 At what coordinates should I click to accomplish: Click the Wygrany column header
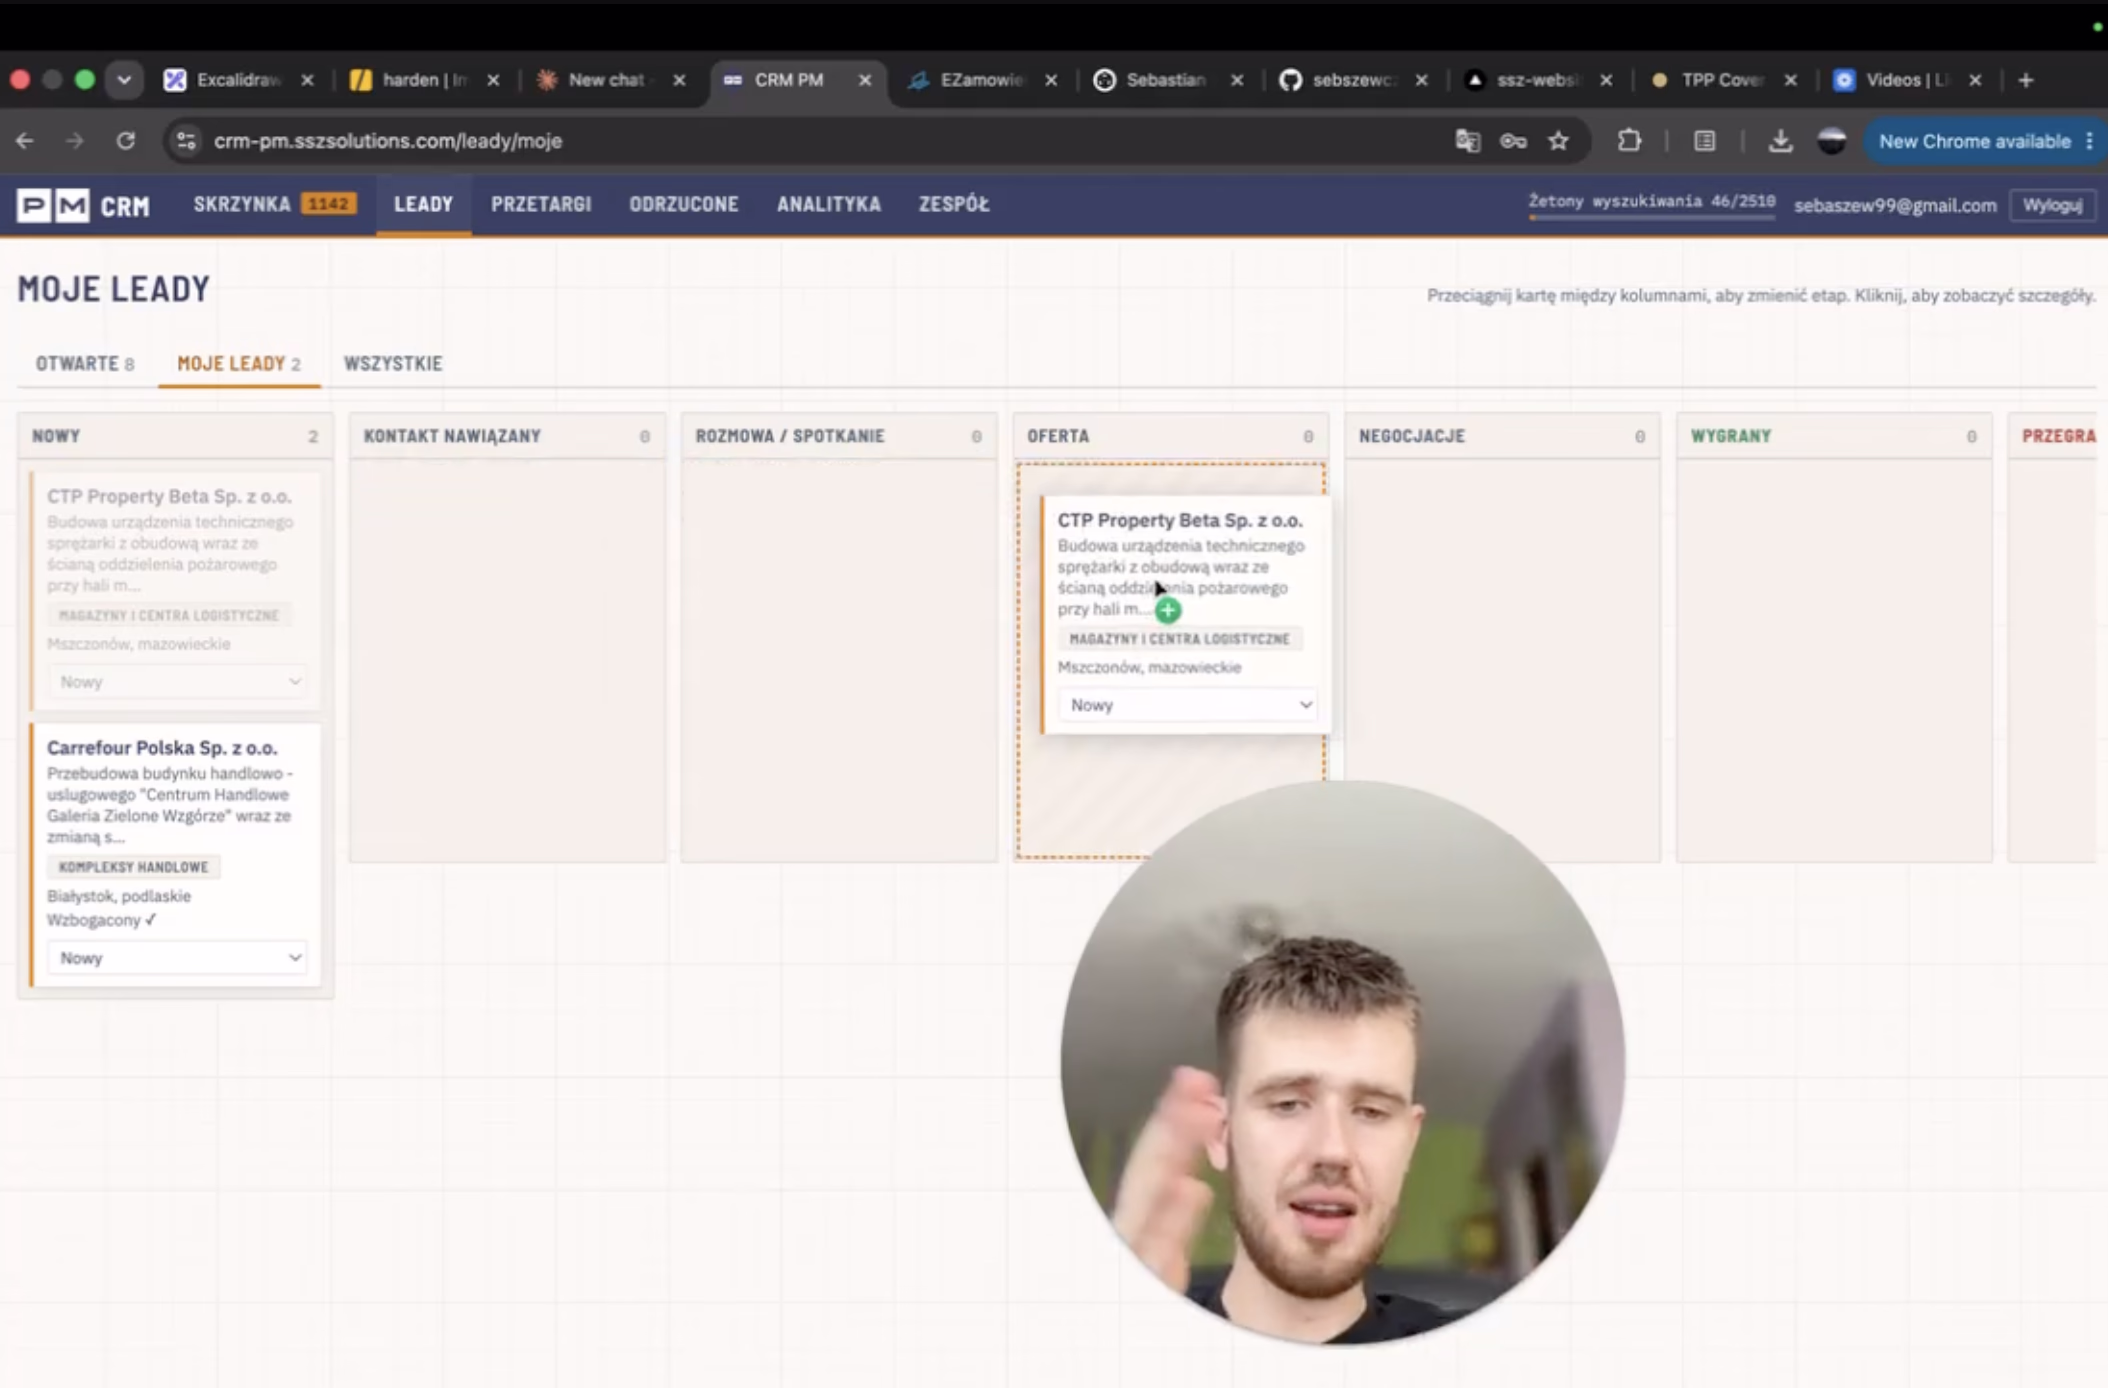click(x=1834, y=436)
